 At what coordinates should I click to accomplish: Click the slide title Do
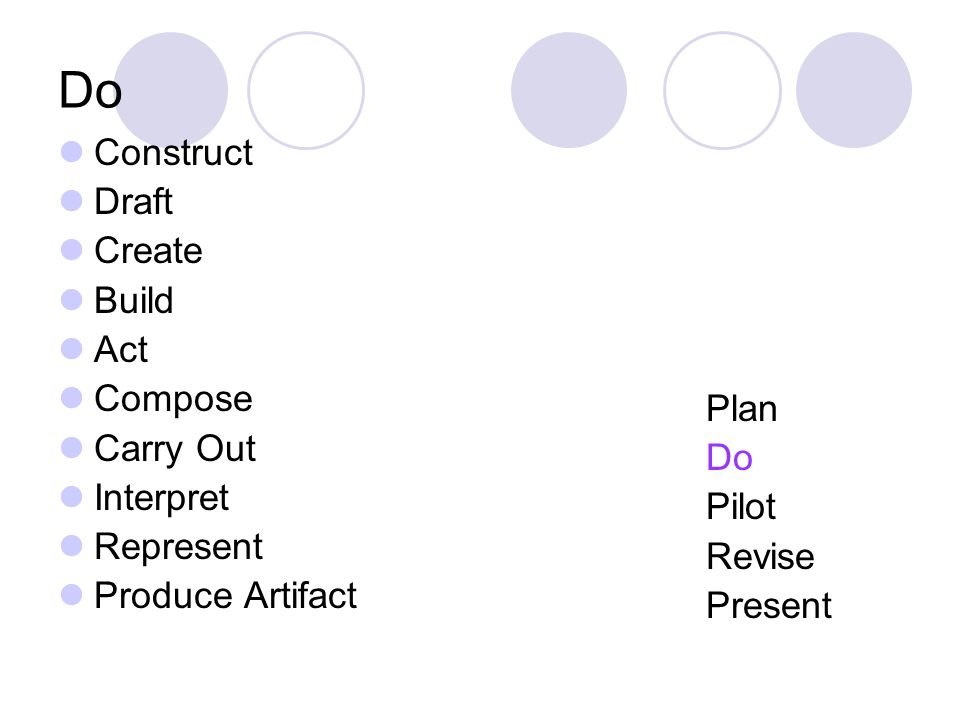click(91, 91)
